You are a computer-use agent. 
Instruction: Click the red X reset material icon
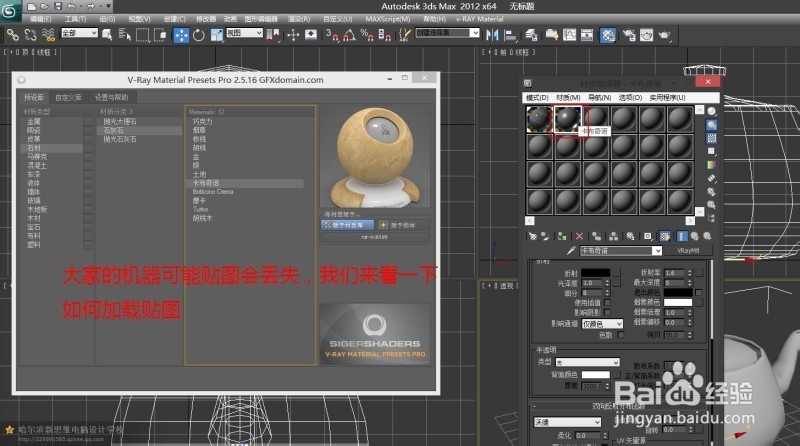[579, 236]
